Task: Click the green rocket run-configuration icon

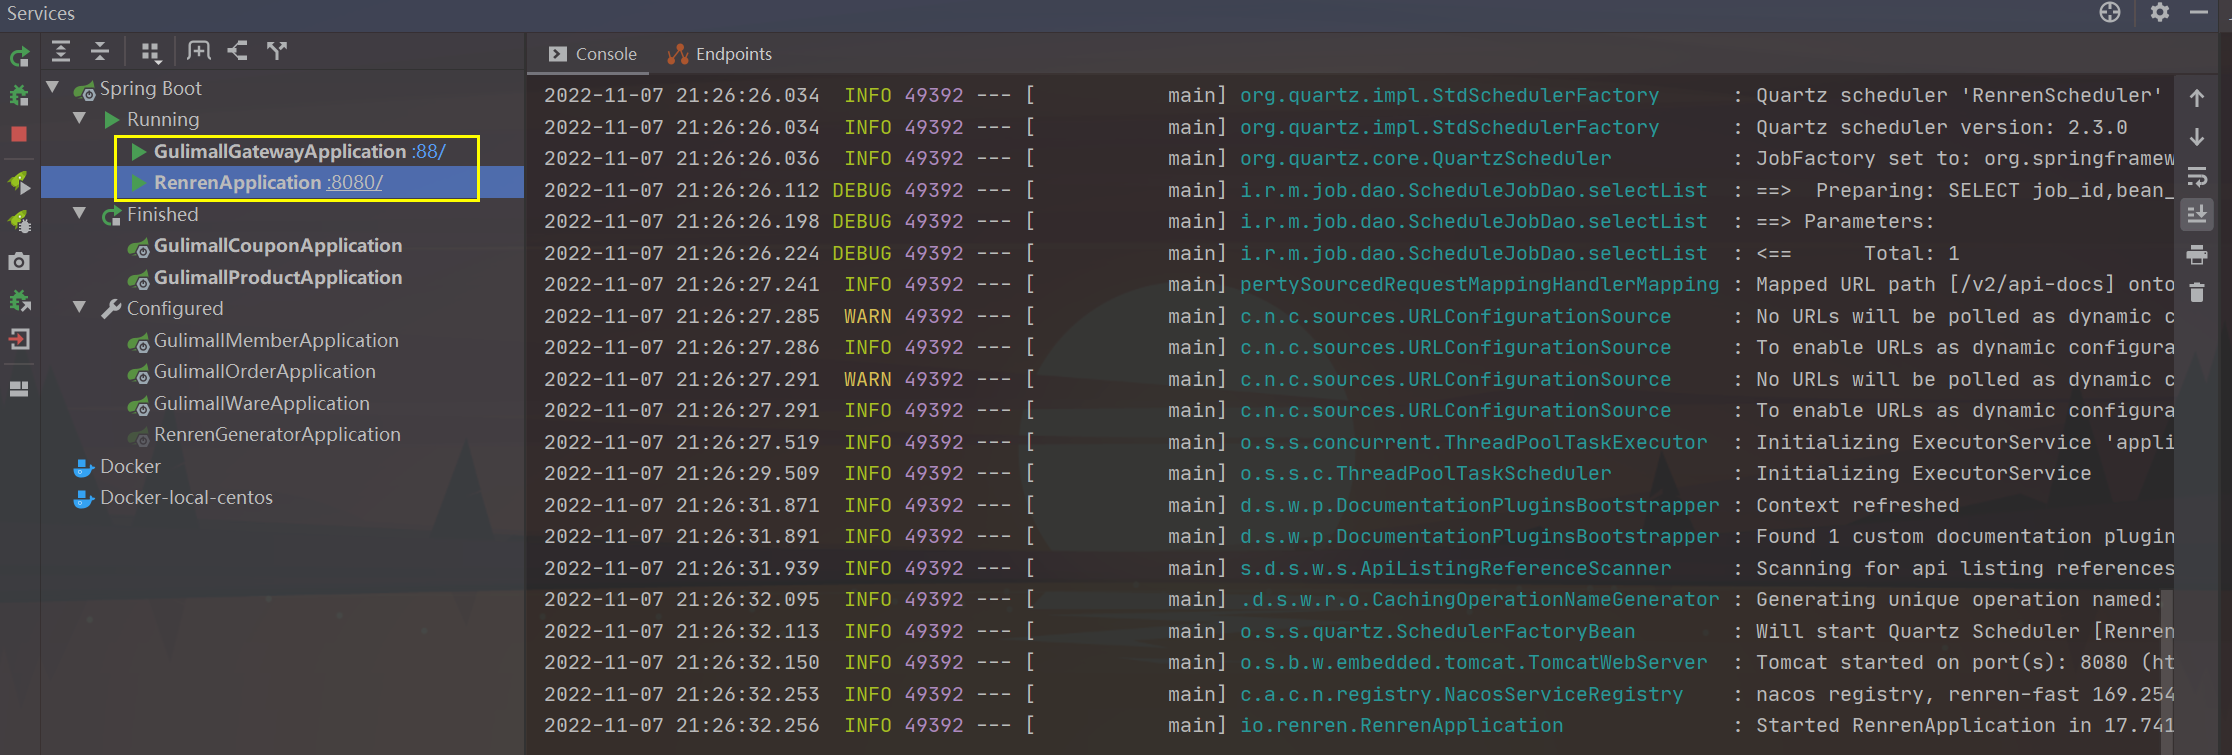Action: 19,182
